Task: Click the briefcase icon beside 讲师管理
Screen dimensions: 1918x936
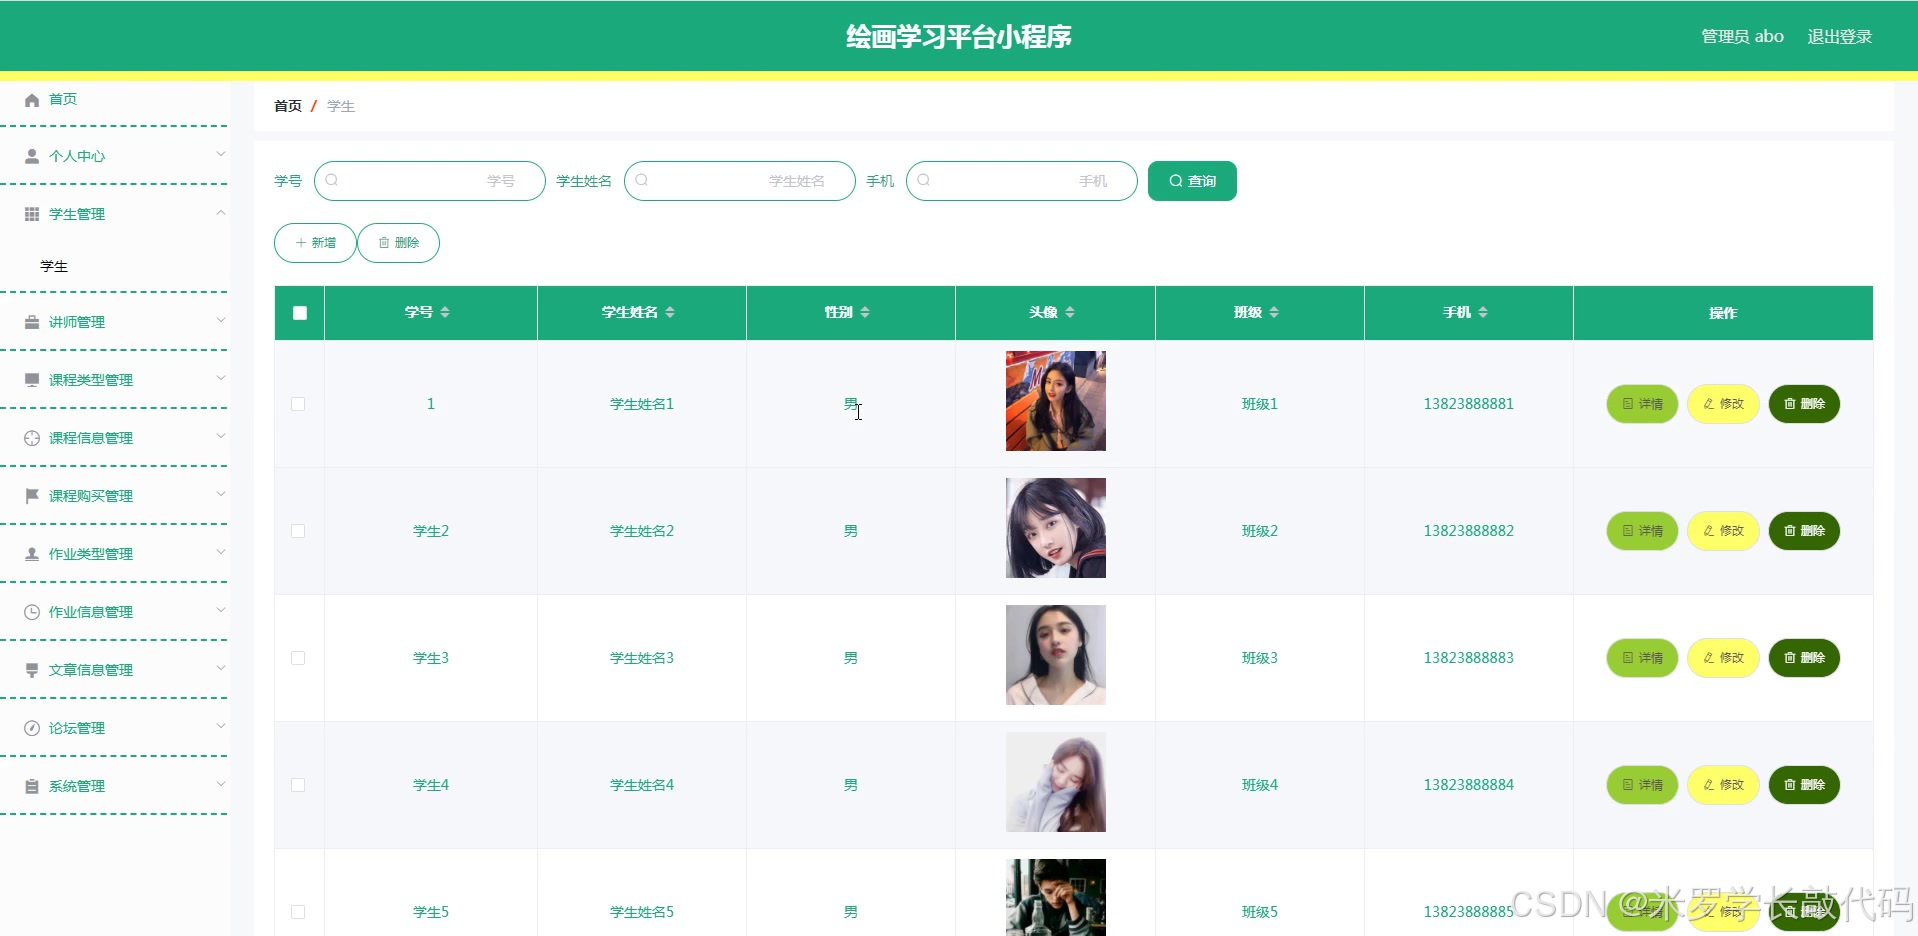Action: point(32,322)
